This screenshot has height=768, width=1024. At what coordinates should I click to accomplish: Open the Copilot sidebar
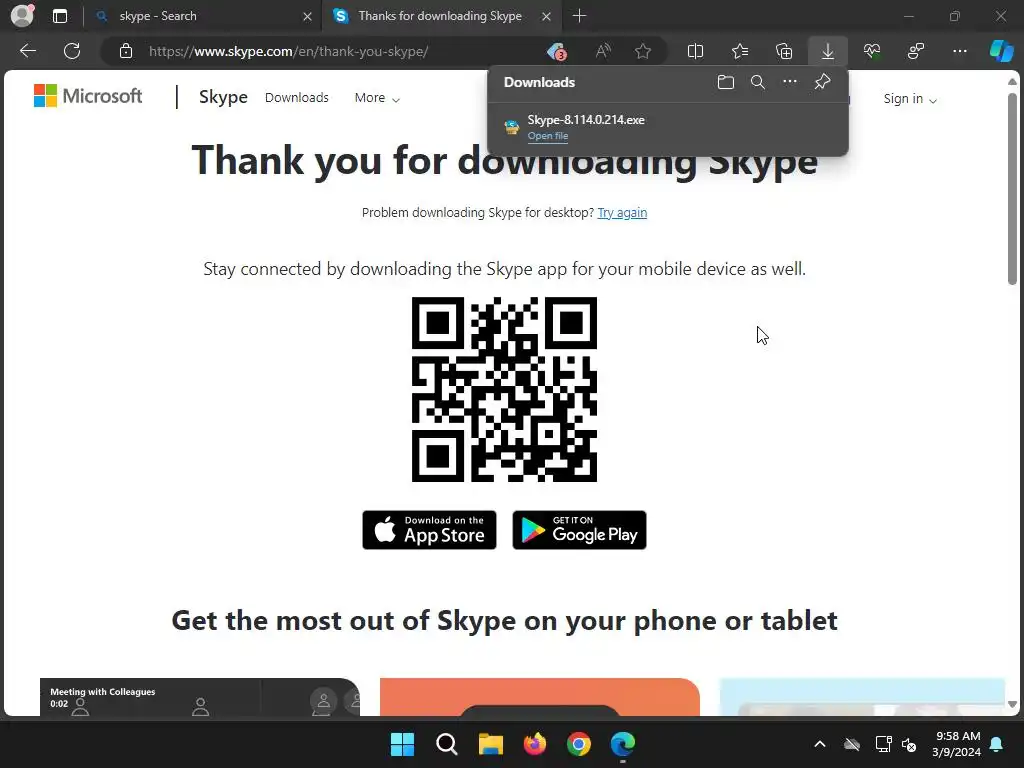pyautogui.click(x=1001, y=51)
